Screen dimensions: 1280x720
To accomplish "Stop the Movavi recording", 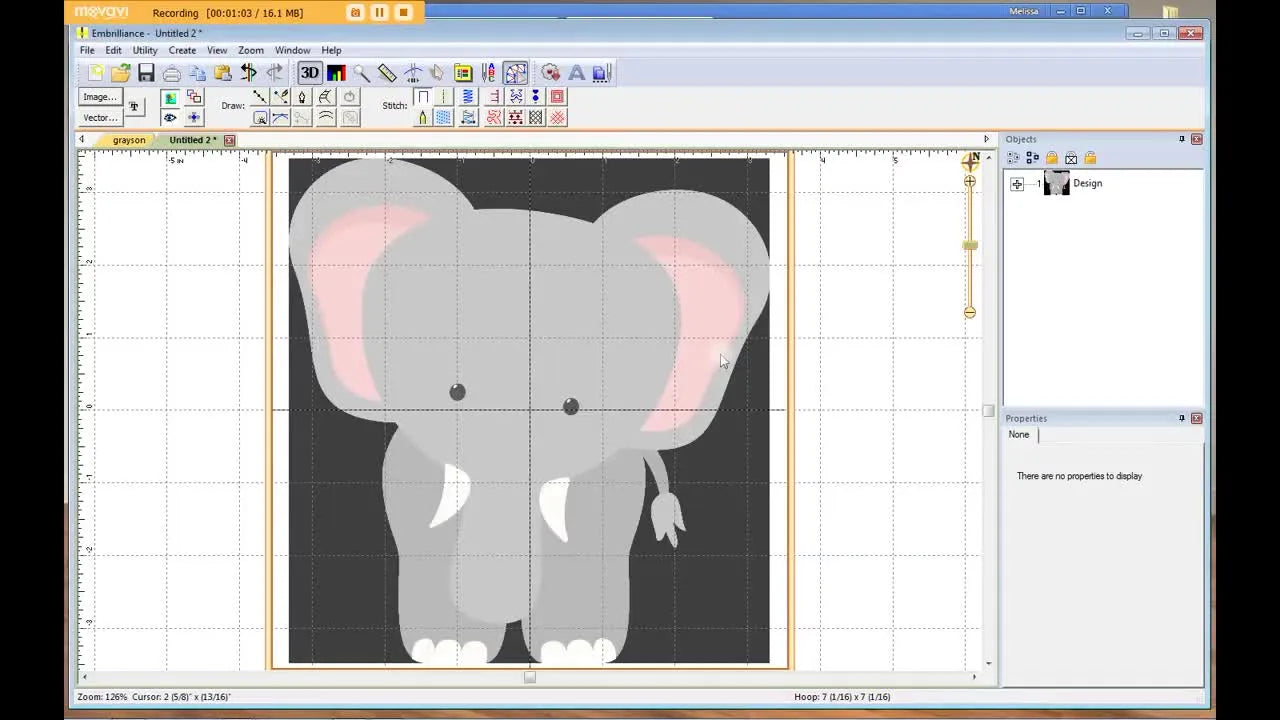I will (x=404, y=12).
